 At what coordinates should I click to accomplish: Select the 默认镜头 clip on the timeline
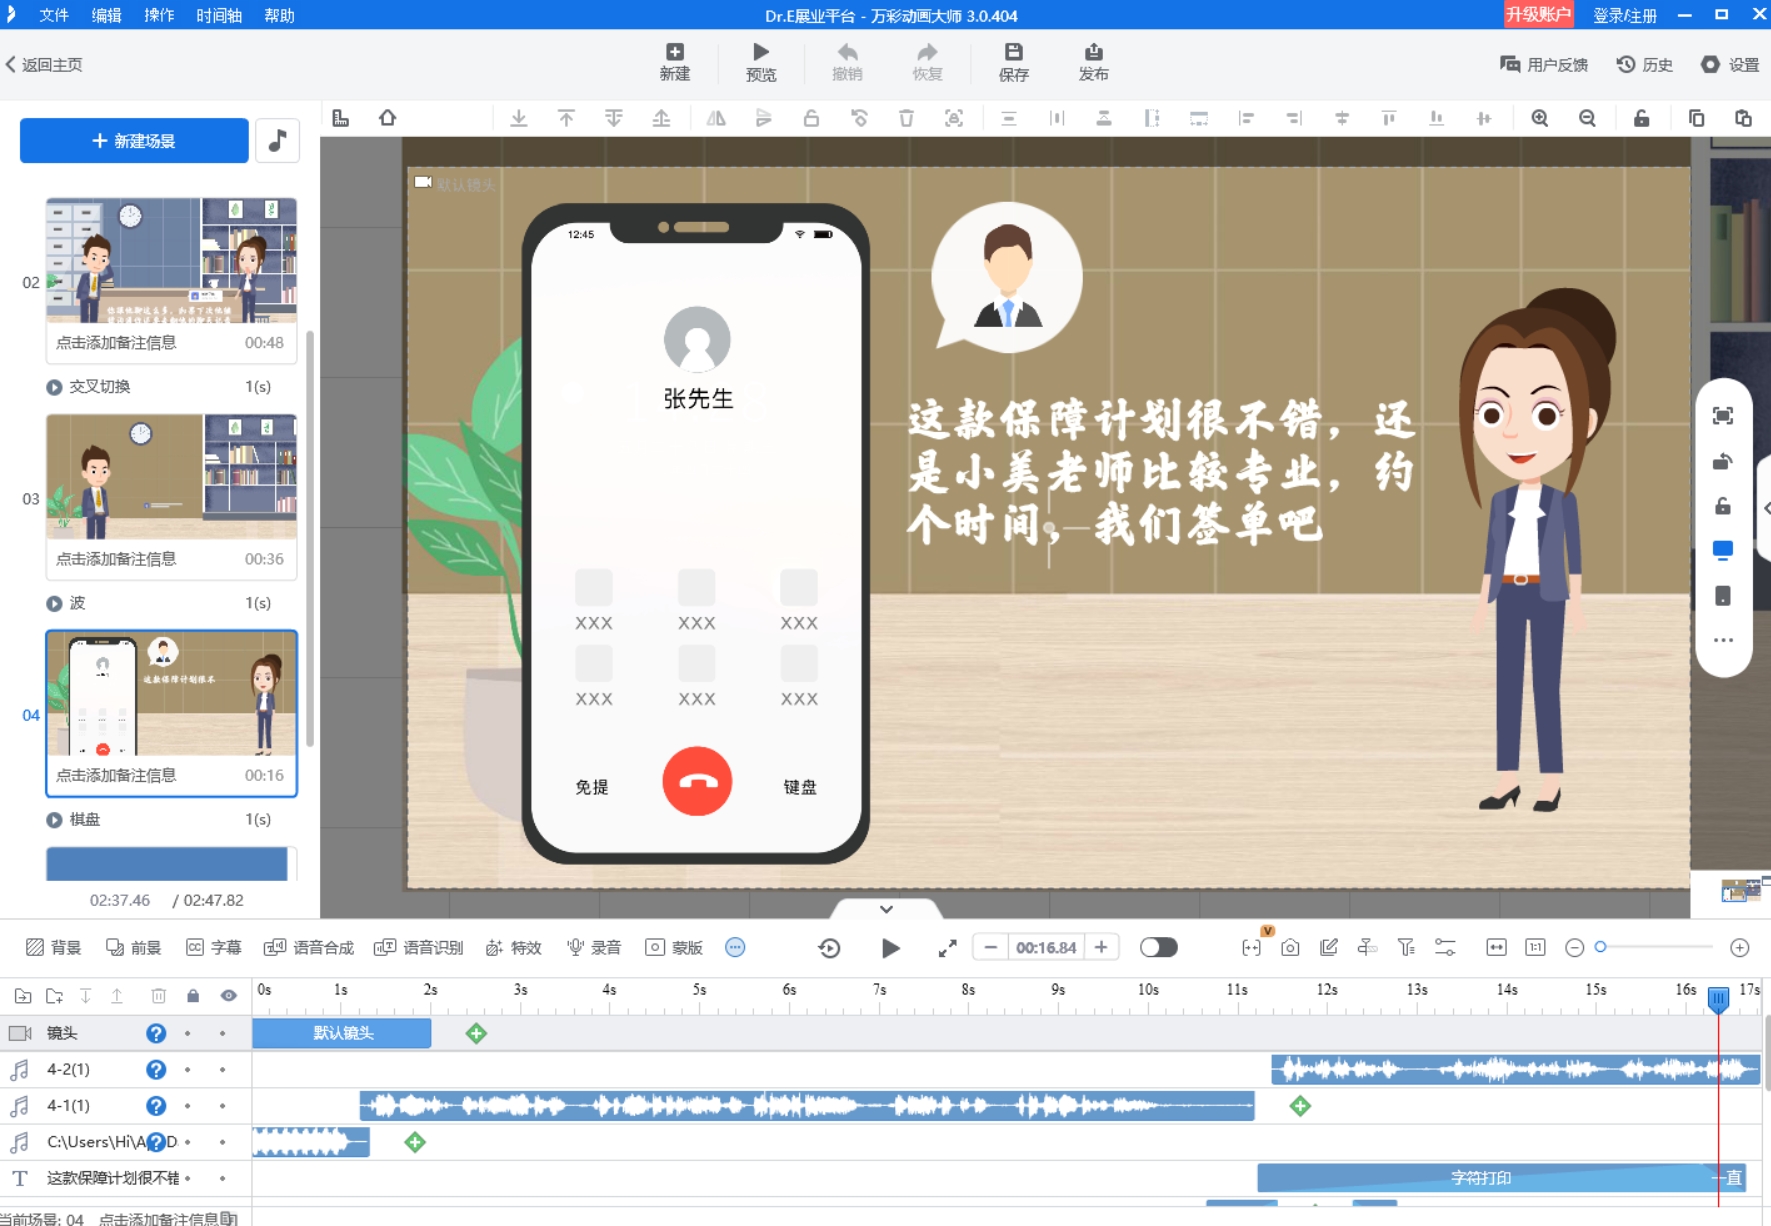(342, 1033)
